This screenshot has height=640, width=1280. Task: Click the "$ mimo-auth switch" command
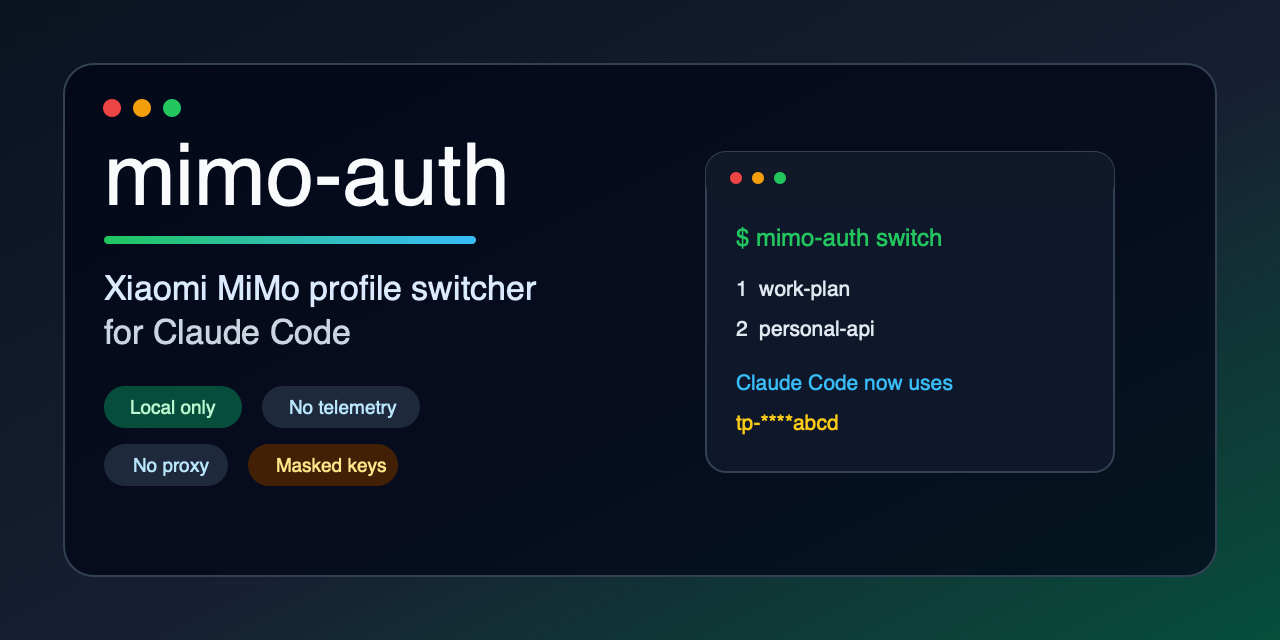(x=839, y=238)
